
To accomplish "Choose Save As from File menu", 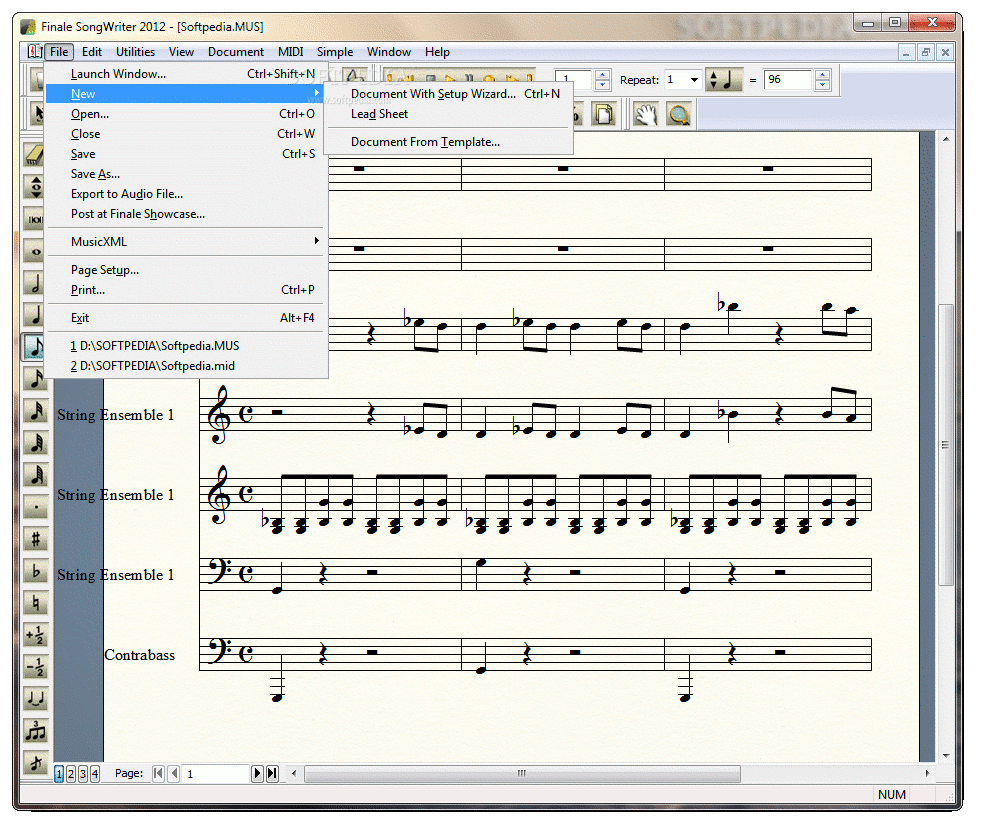I will 186,174.
